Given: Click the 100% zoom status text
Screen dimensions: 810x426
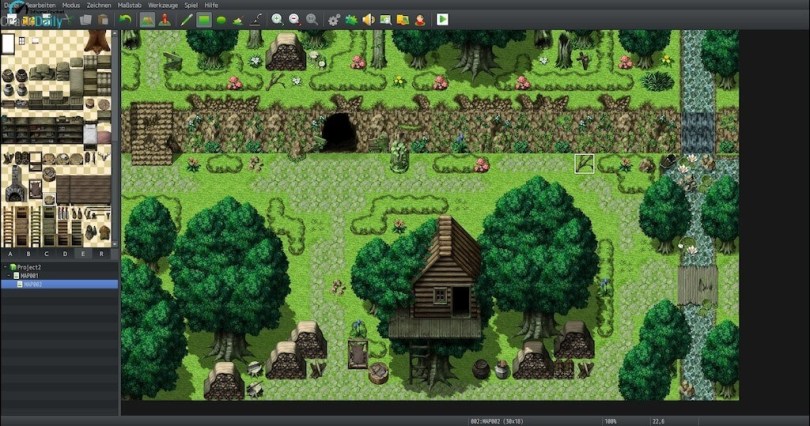Looking at the screenshot, I should (x=610, y=421).
